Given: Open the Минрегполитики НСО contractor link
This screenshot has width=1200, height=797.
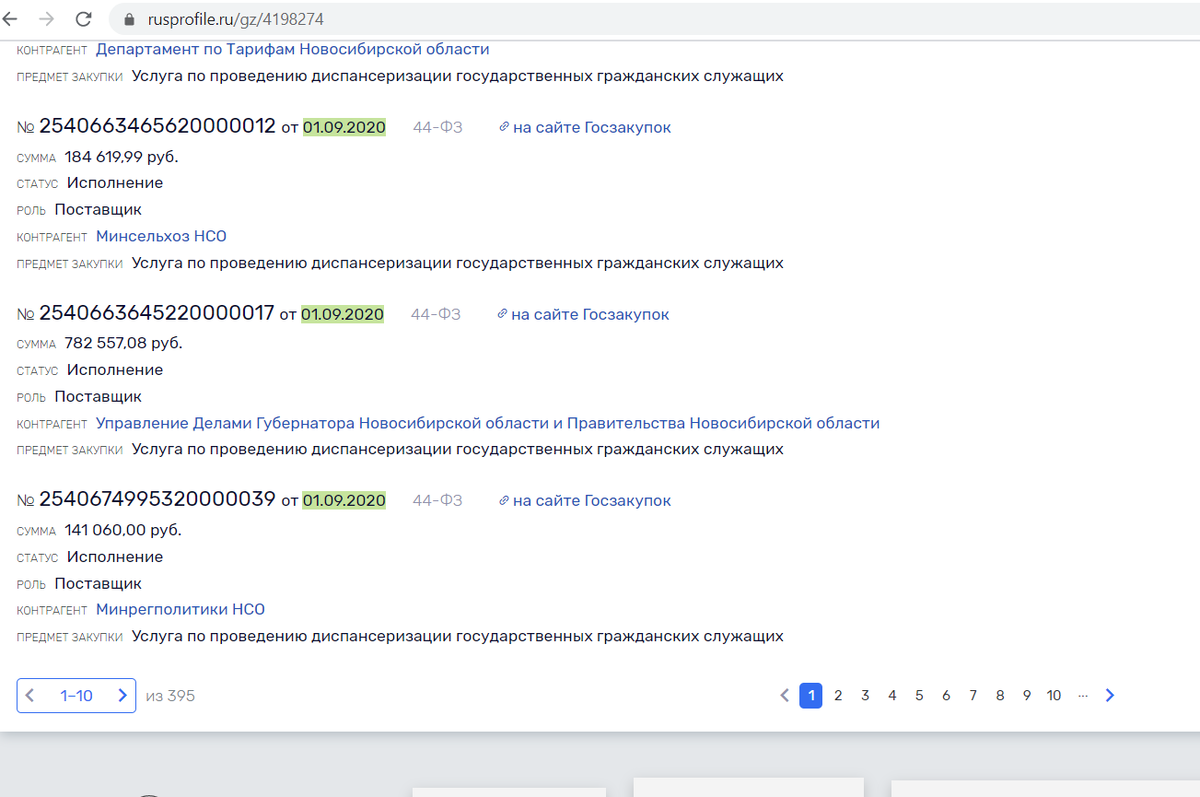Looking at the screenshot, I should tap(180, 609).
